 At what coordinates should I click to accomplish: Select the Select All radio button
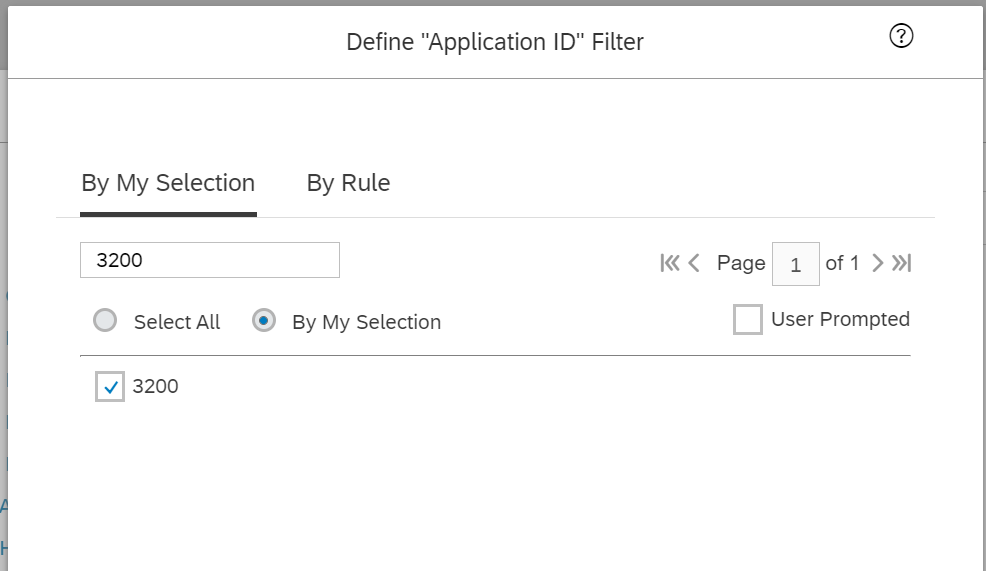pos(105,320)
